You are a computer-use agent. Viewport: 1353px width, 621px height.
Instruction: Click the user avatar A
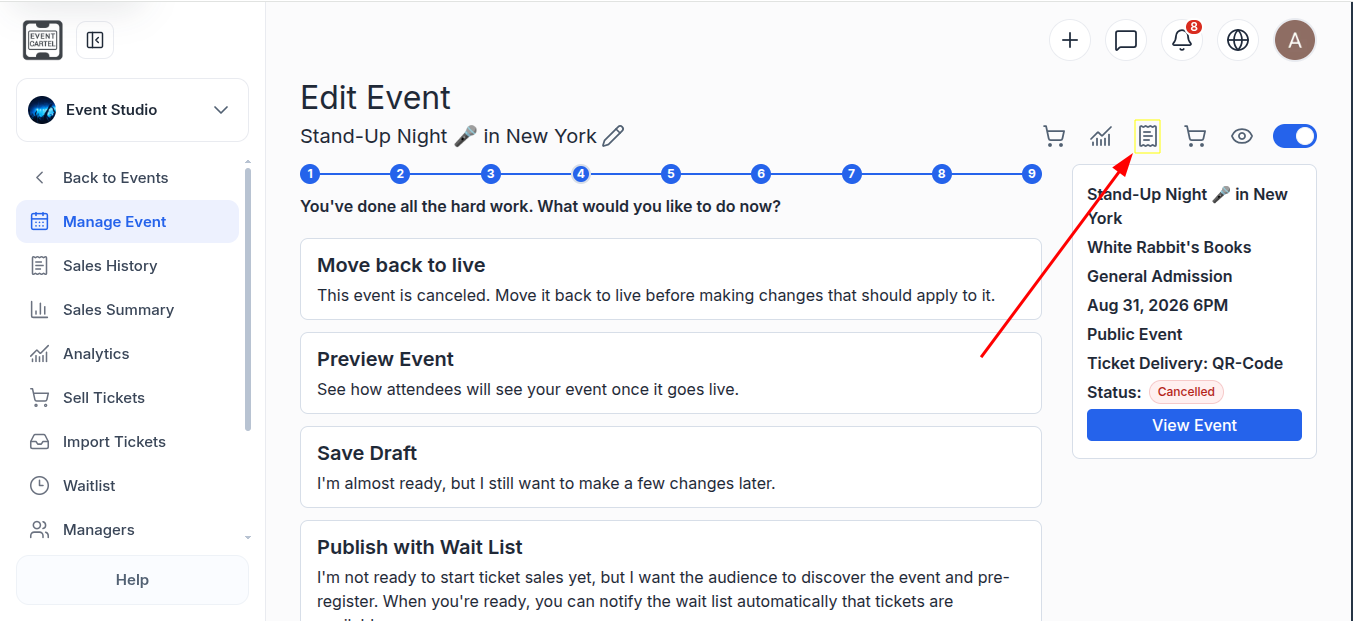1295,40
